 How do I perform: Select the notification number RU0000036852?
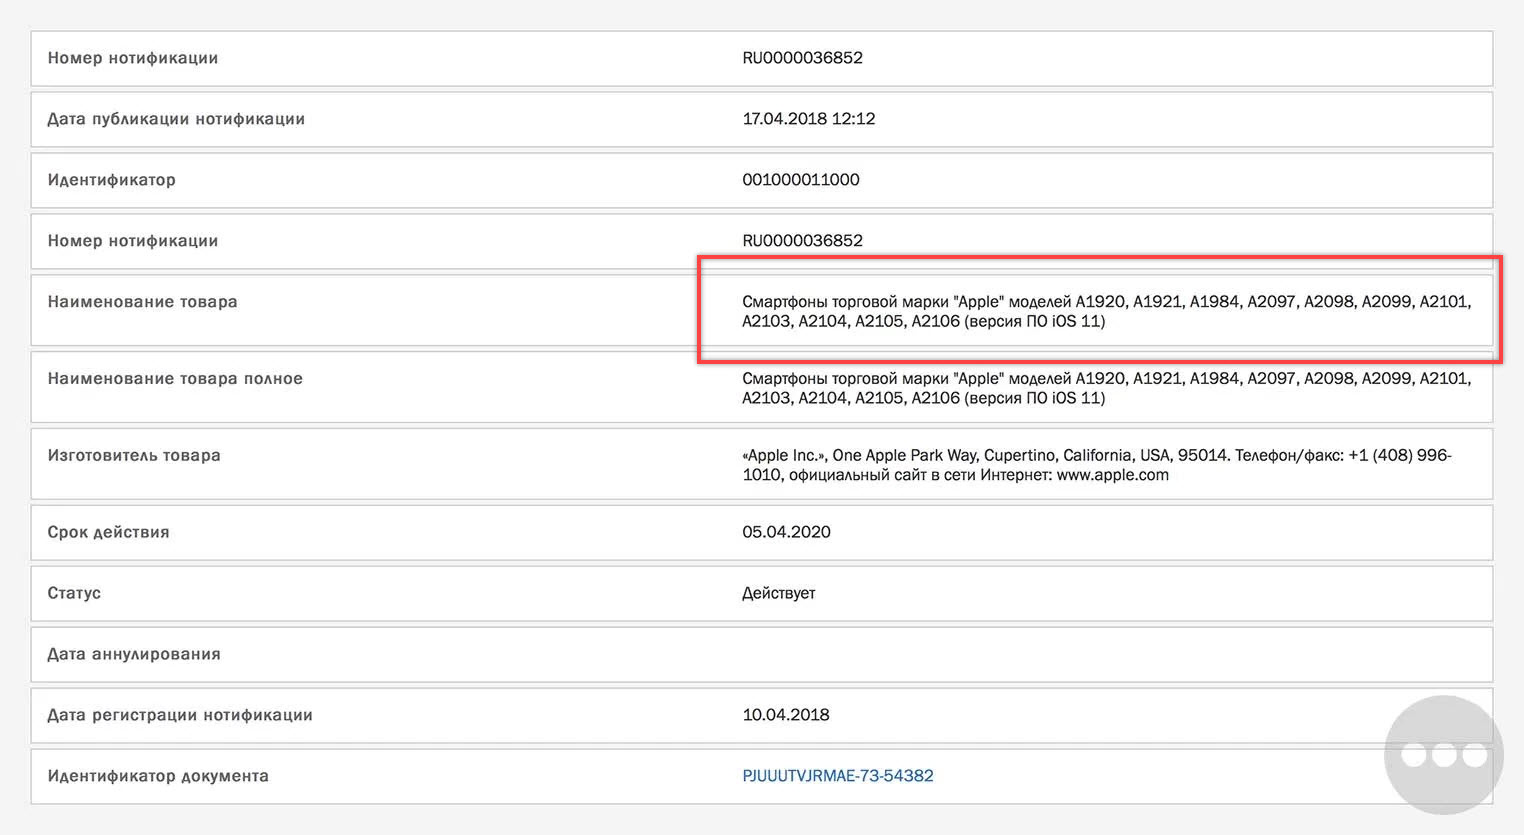click(x=802, y=58)
